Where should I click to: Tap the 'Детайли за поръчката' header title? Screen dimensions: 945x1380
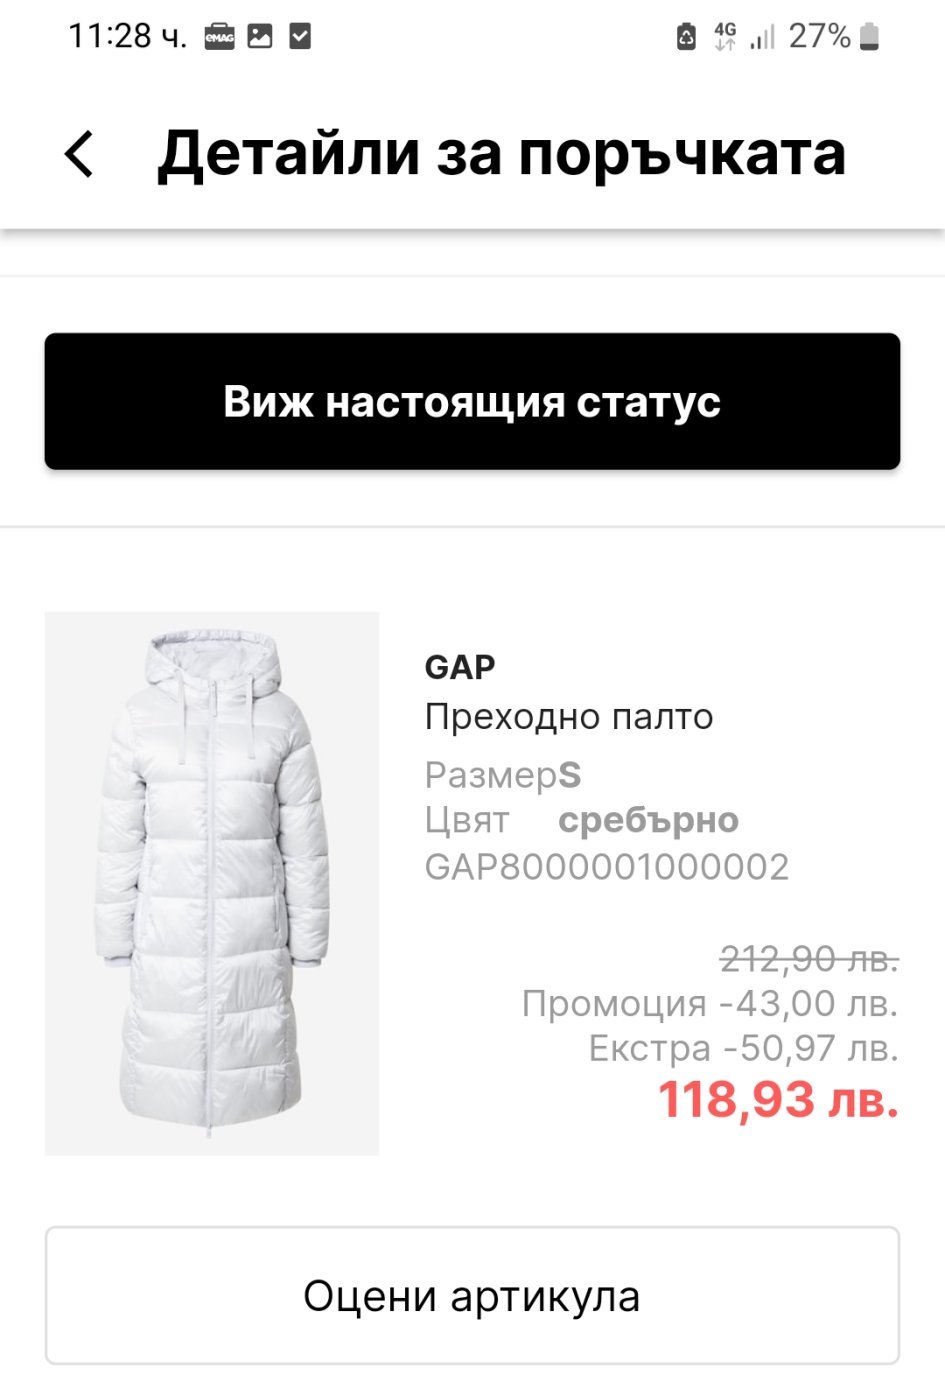[x=502, y=154]
